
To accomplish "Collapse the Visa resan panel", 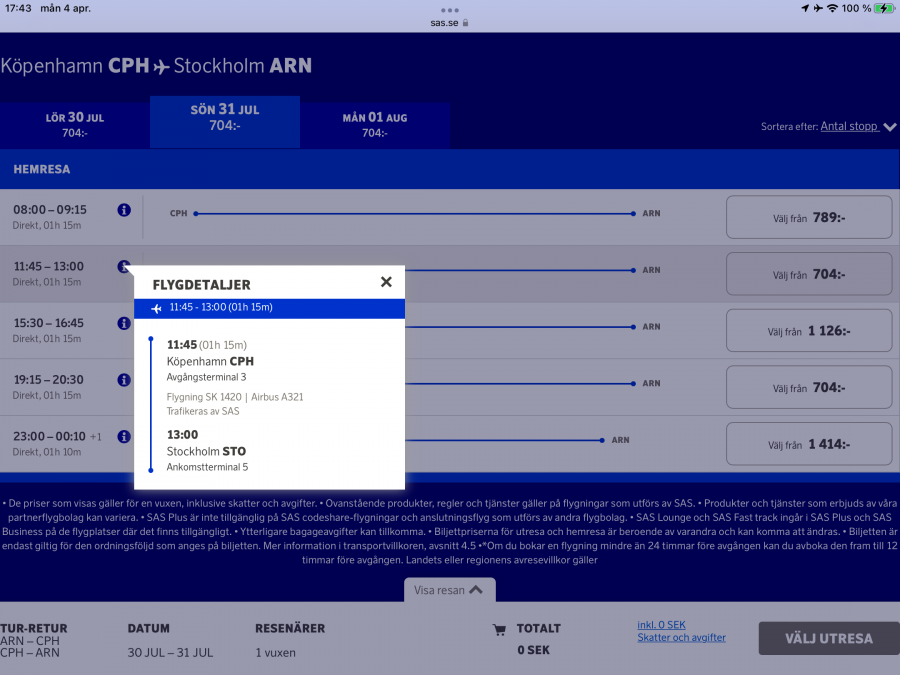I will click(x=449, y=590).
